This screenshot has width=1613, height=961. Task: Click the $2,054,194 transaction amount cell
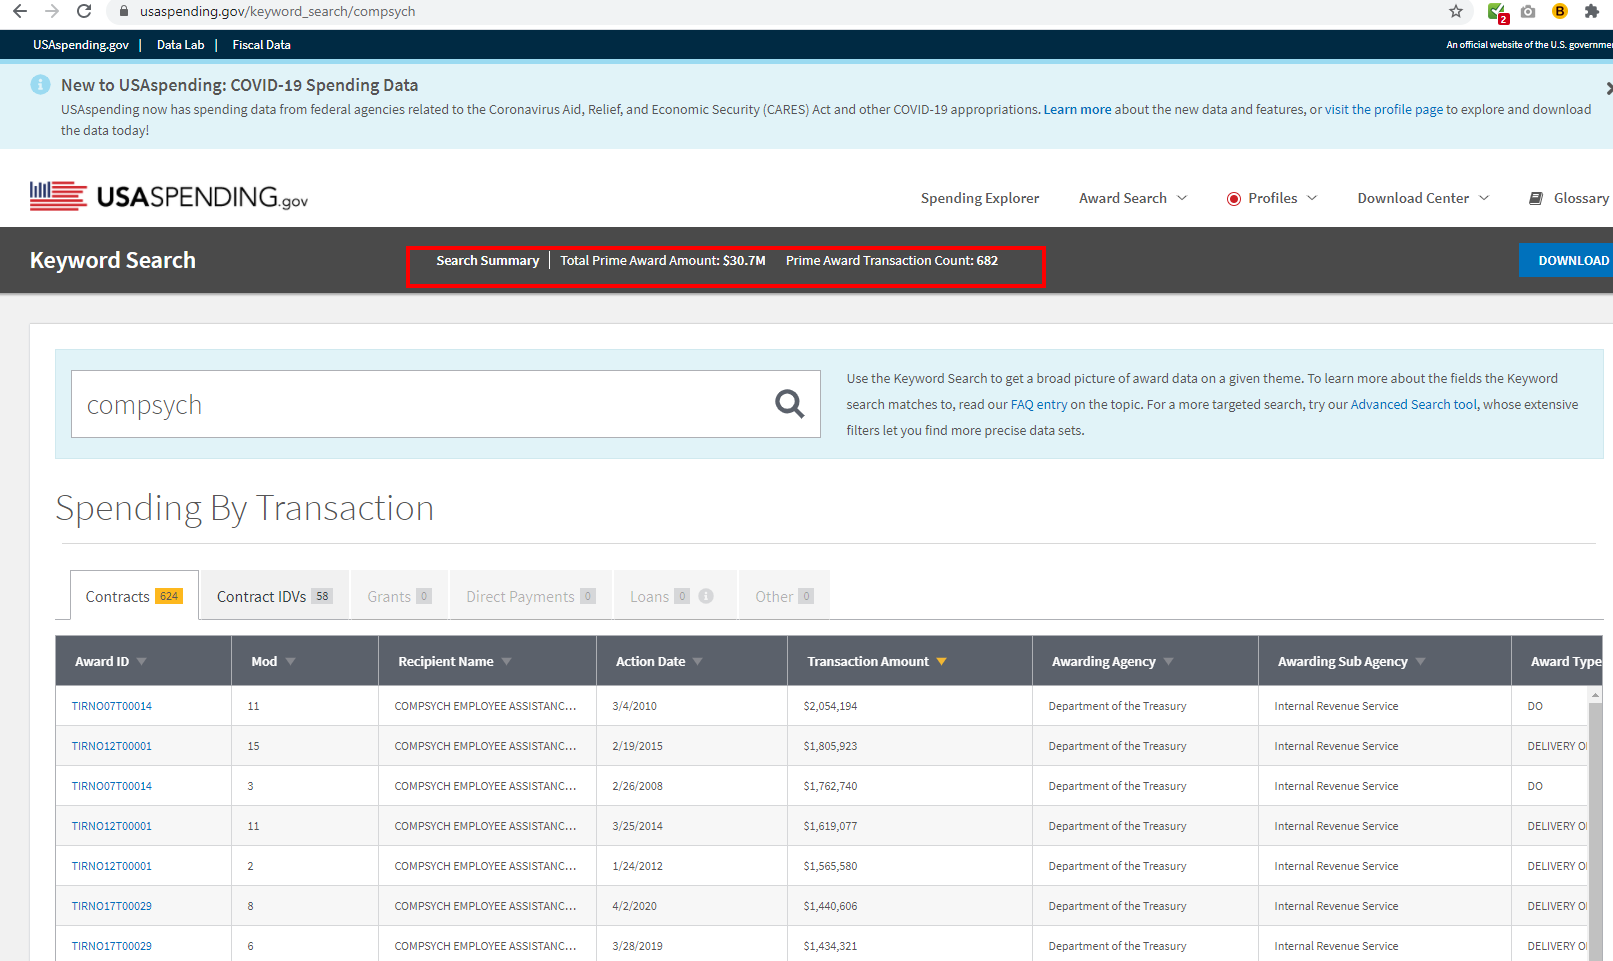click(909, 706)
